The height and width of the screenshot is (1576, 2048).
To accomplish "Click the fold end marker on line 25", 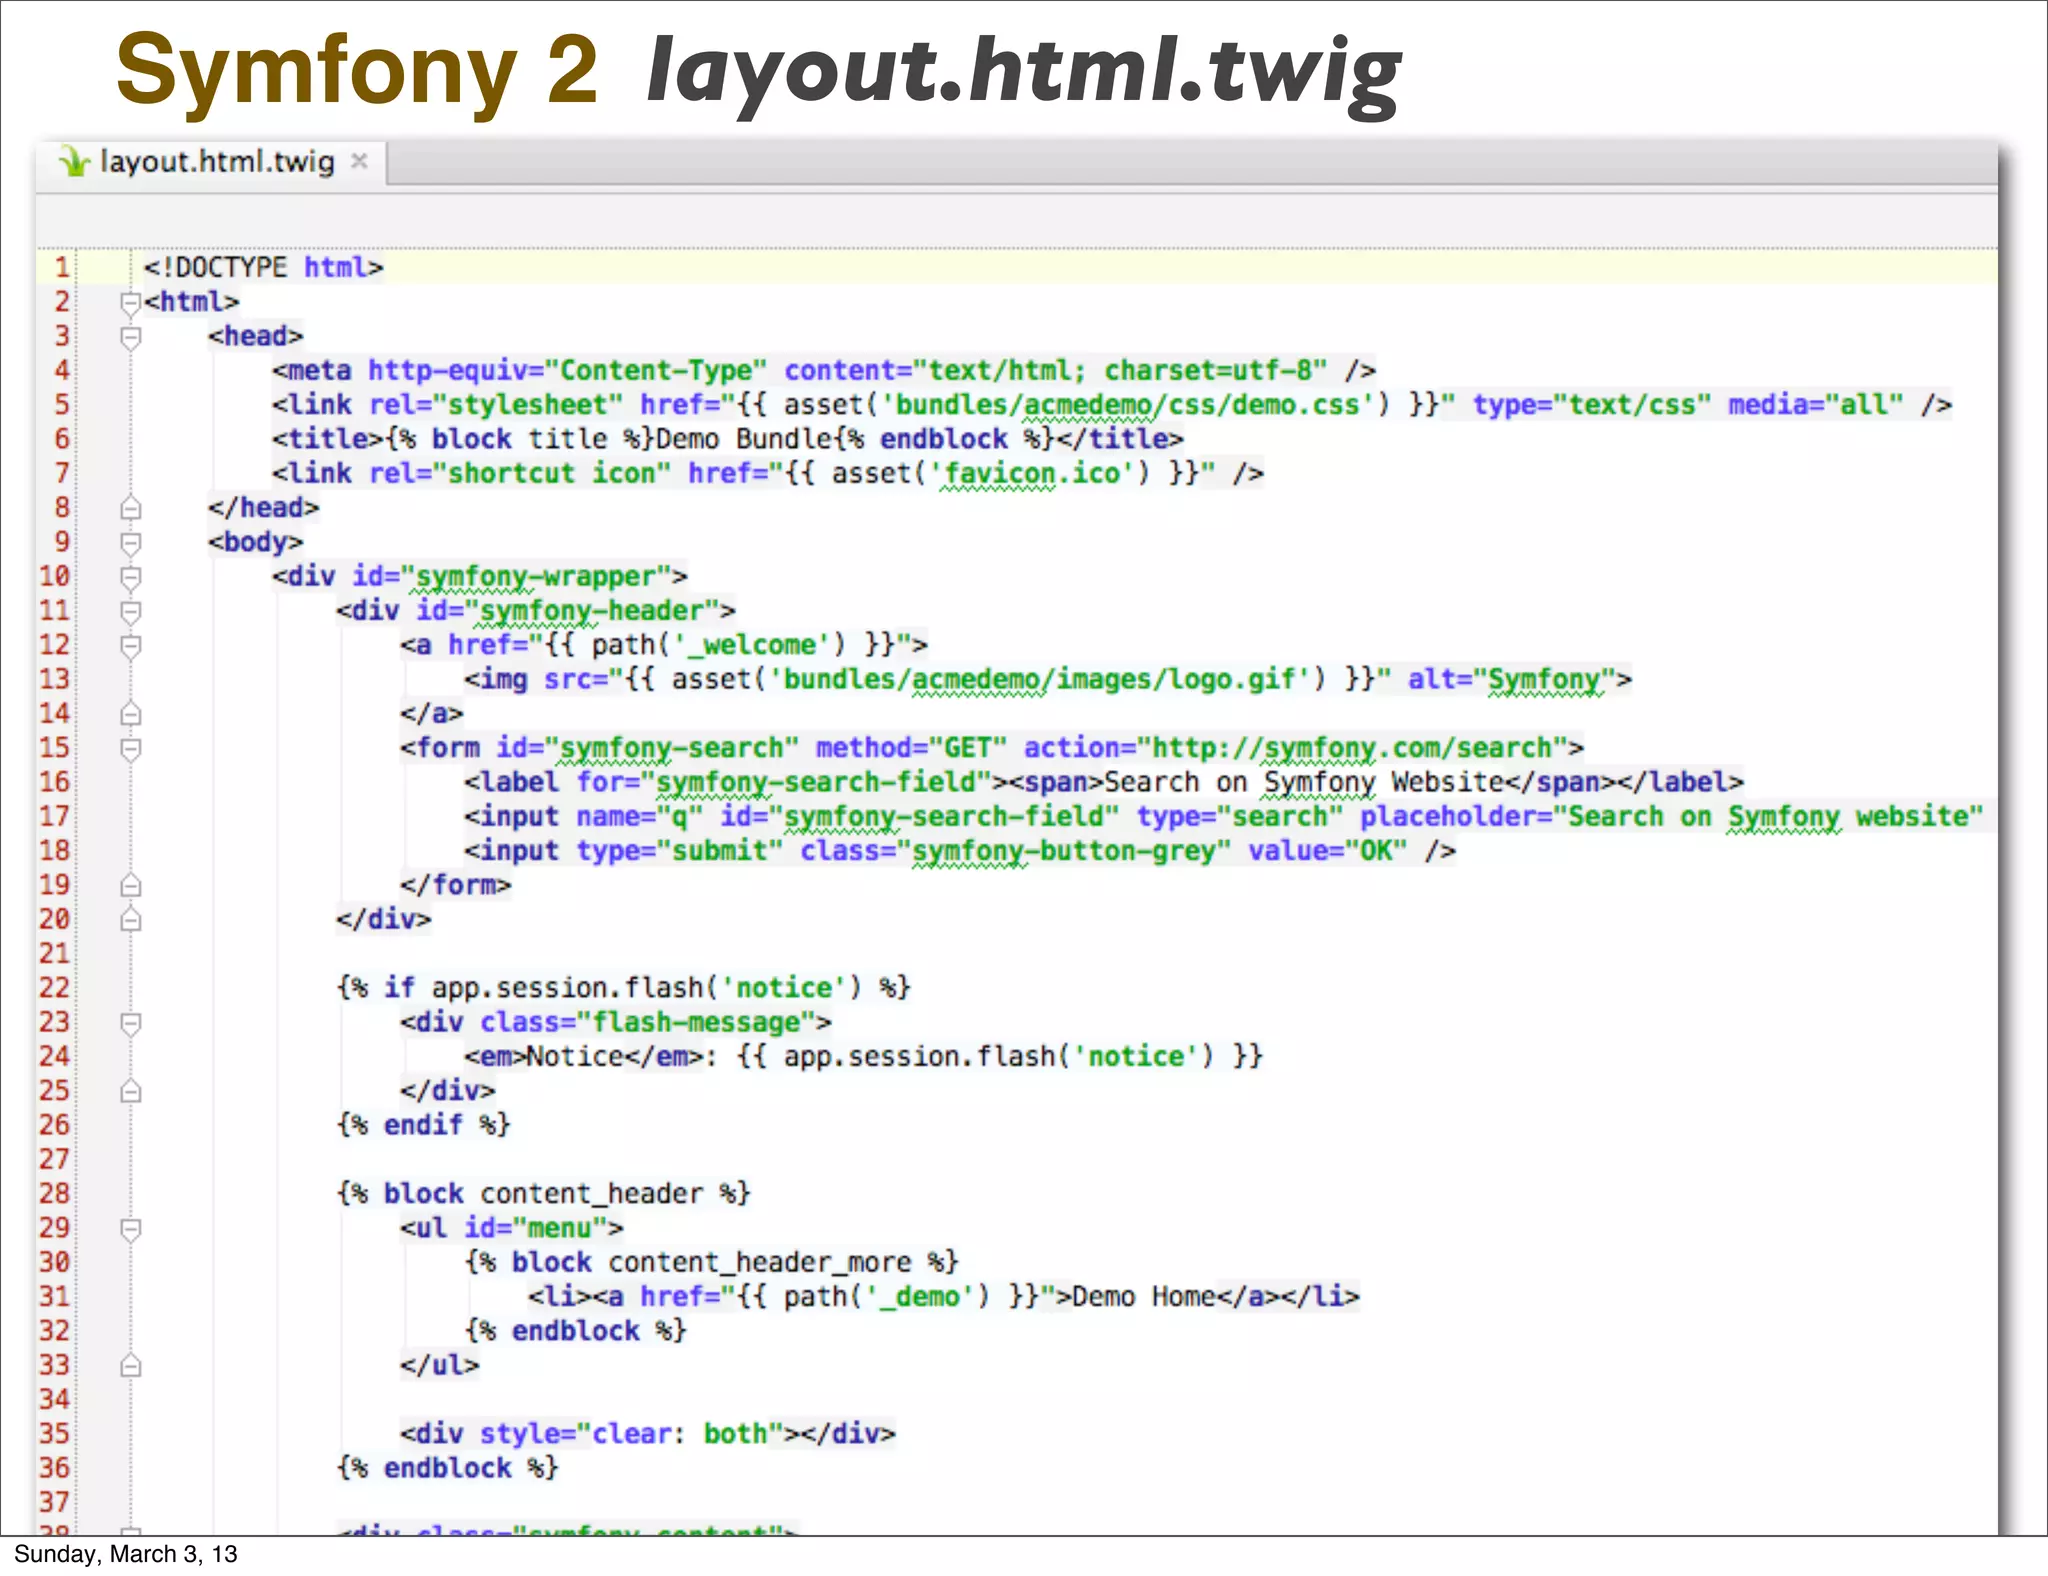I will tap(130, 1091).
